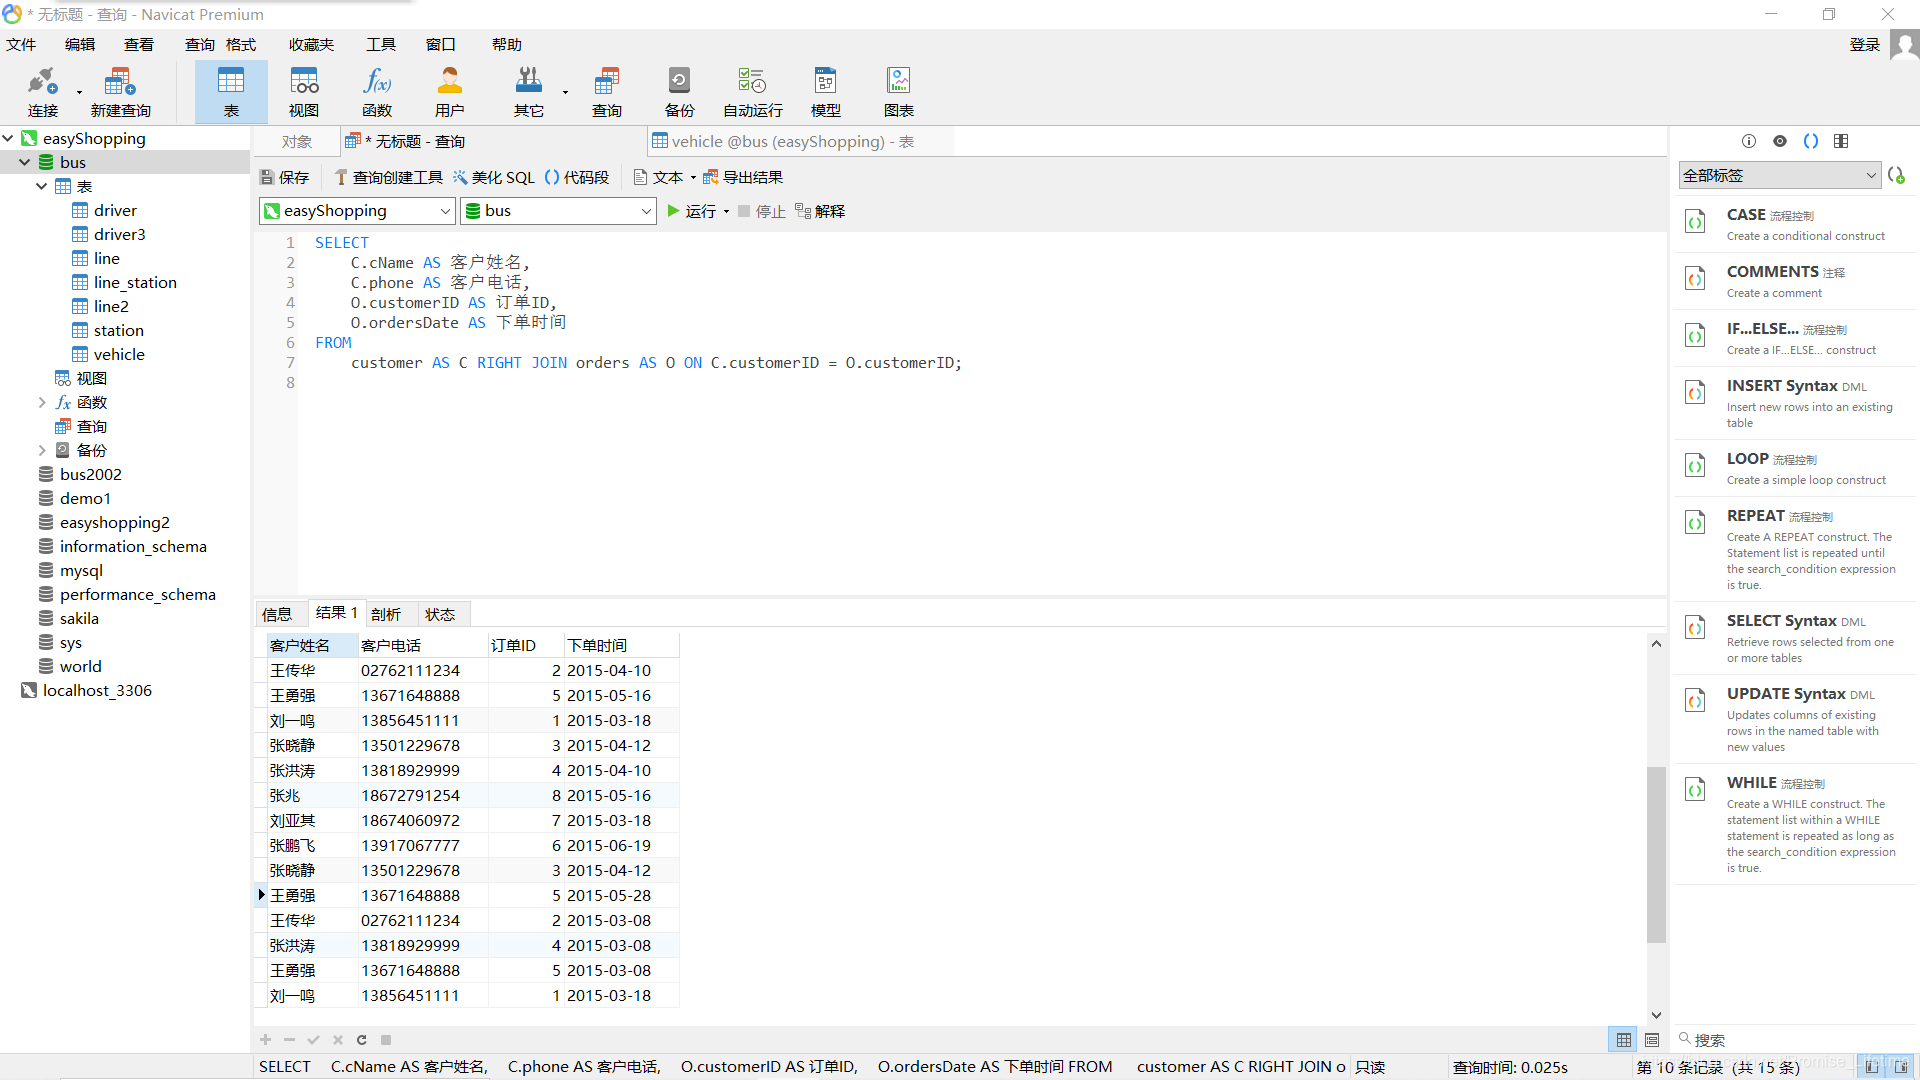Switch to the 状态 status tab
Screen dimensions: 1920x1080
coord(440,614)
